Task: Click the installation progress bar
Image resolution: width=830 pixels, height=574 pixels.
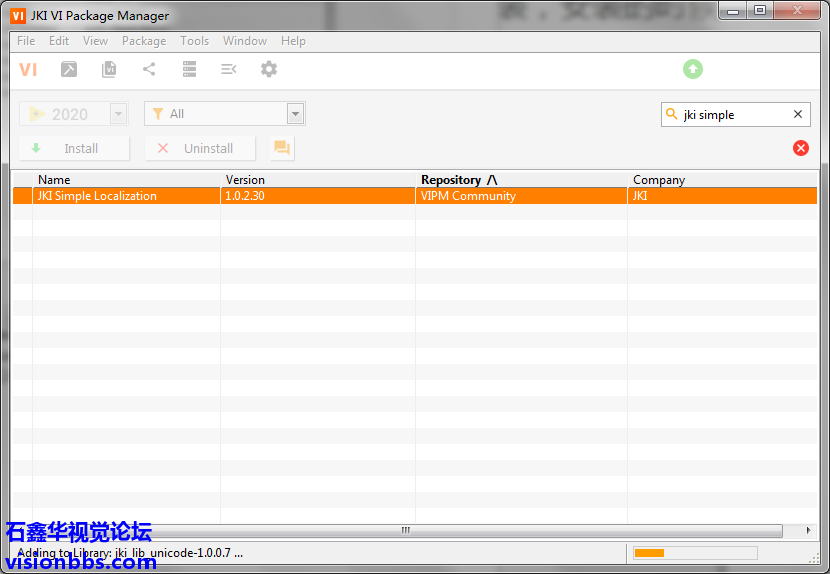Action: pyautogui.click(x=695, y=553)
